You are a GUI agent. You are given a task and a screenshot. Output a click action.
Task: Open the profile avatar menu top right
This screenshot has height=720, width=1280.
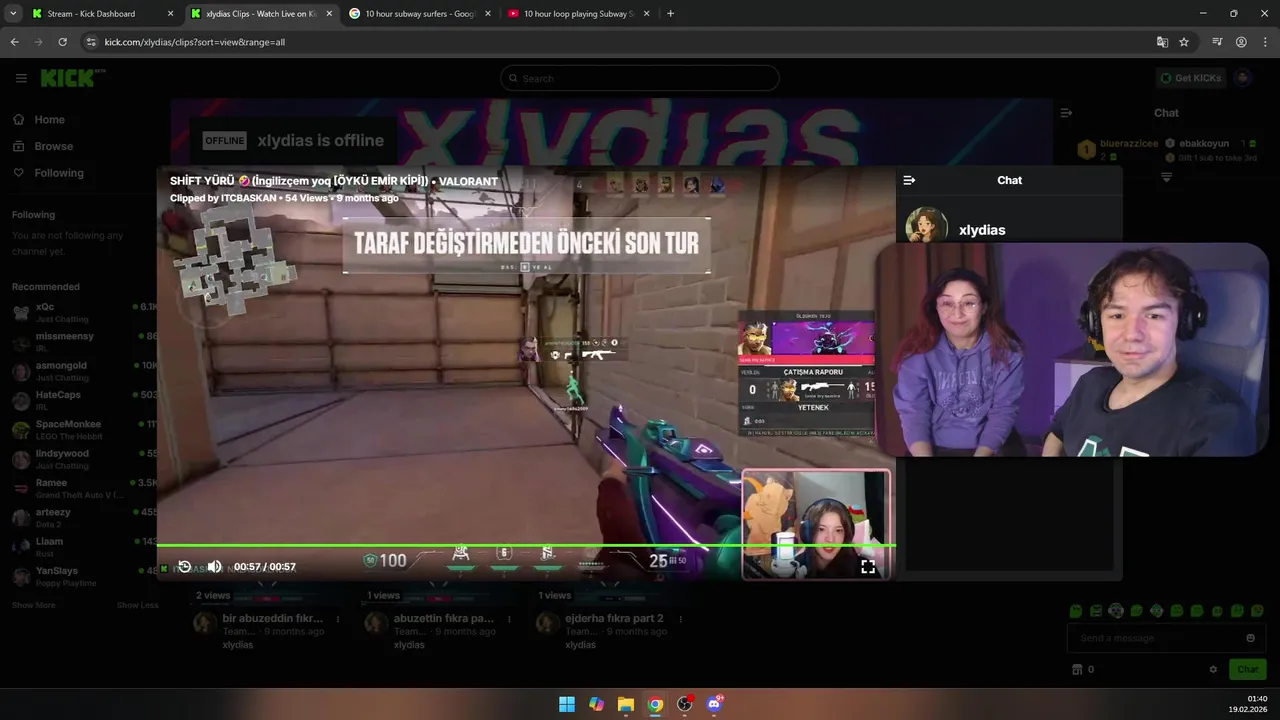click(1243, 78)
